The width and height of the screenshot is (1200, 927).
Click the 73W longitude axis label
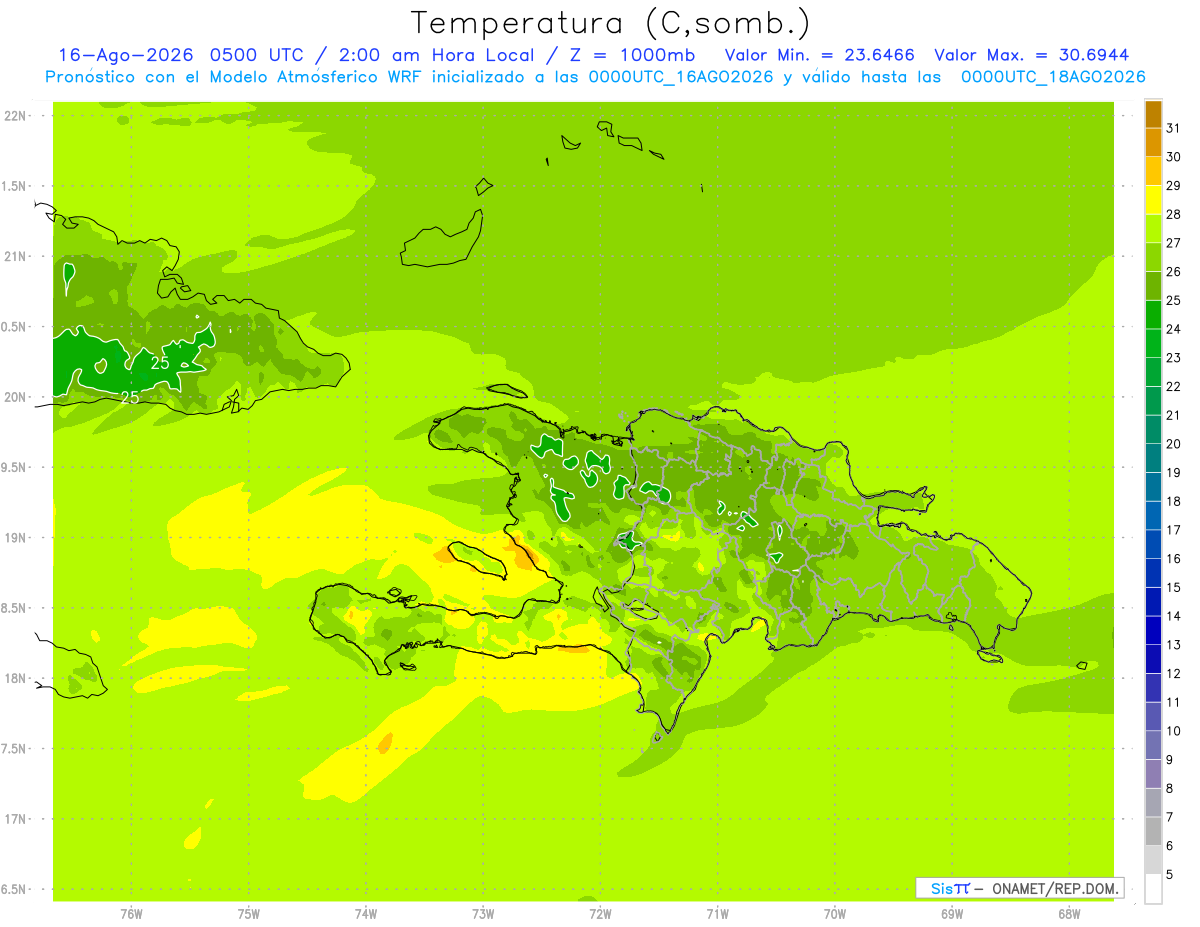click(x=482, y=913)
